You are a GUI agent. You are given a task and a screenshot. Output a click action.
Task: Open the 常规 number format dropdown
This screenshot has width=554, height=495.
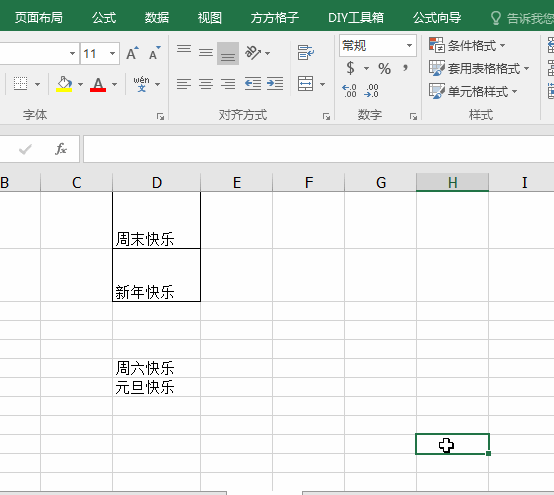pyautogui.click(x=409, y=45)
